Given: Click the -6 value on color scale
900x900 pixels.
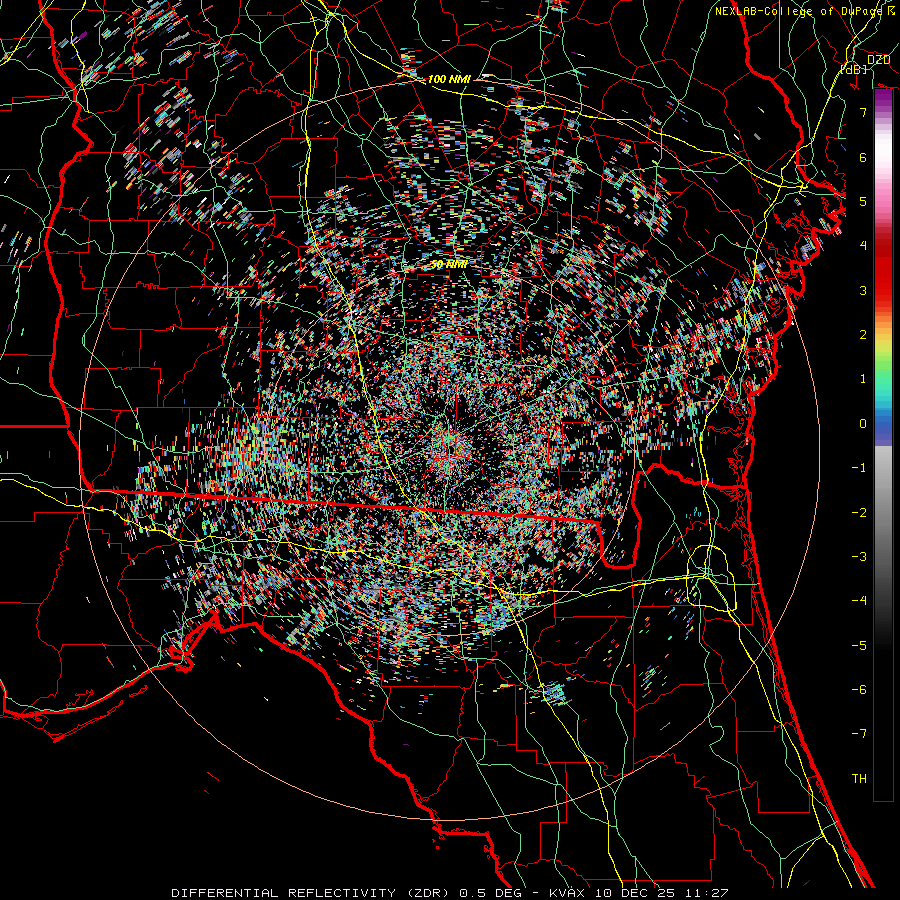Looking at the screenshot, I should (859, 690).
